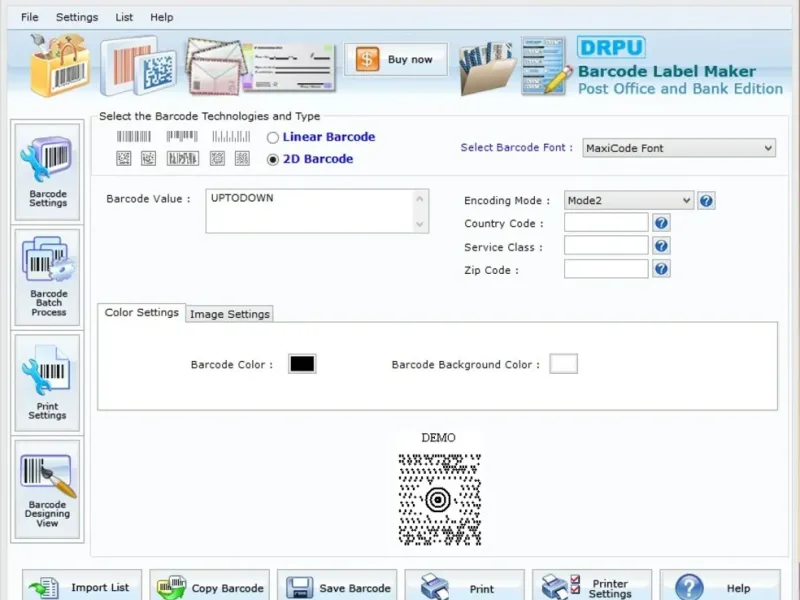
Task: Click the 'Barcode Label Maker' title text
Action: tap(667, 71)
